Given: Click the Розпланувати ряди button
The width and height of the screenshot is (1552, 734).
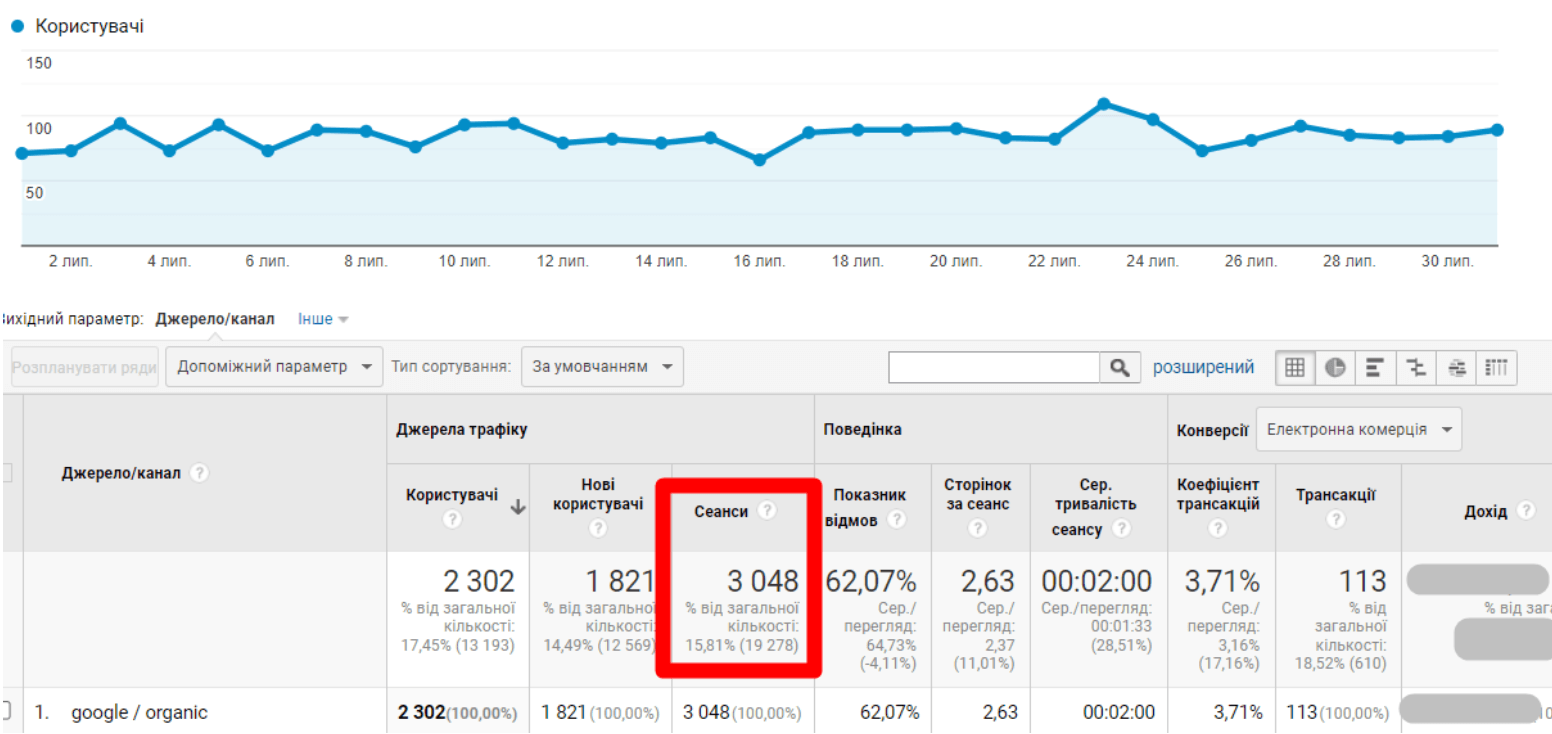Looking at the screenshot, I should pos(84,367).
